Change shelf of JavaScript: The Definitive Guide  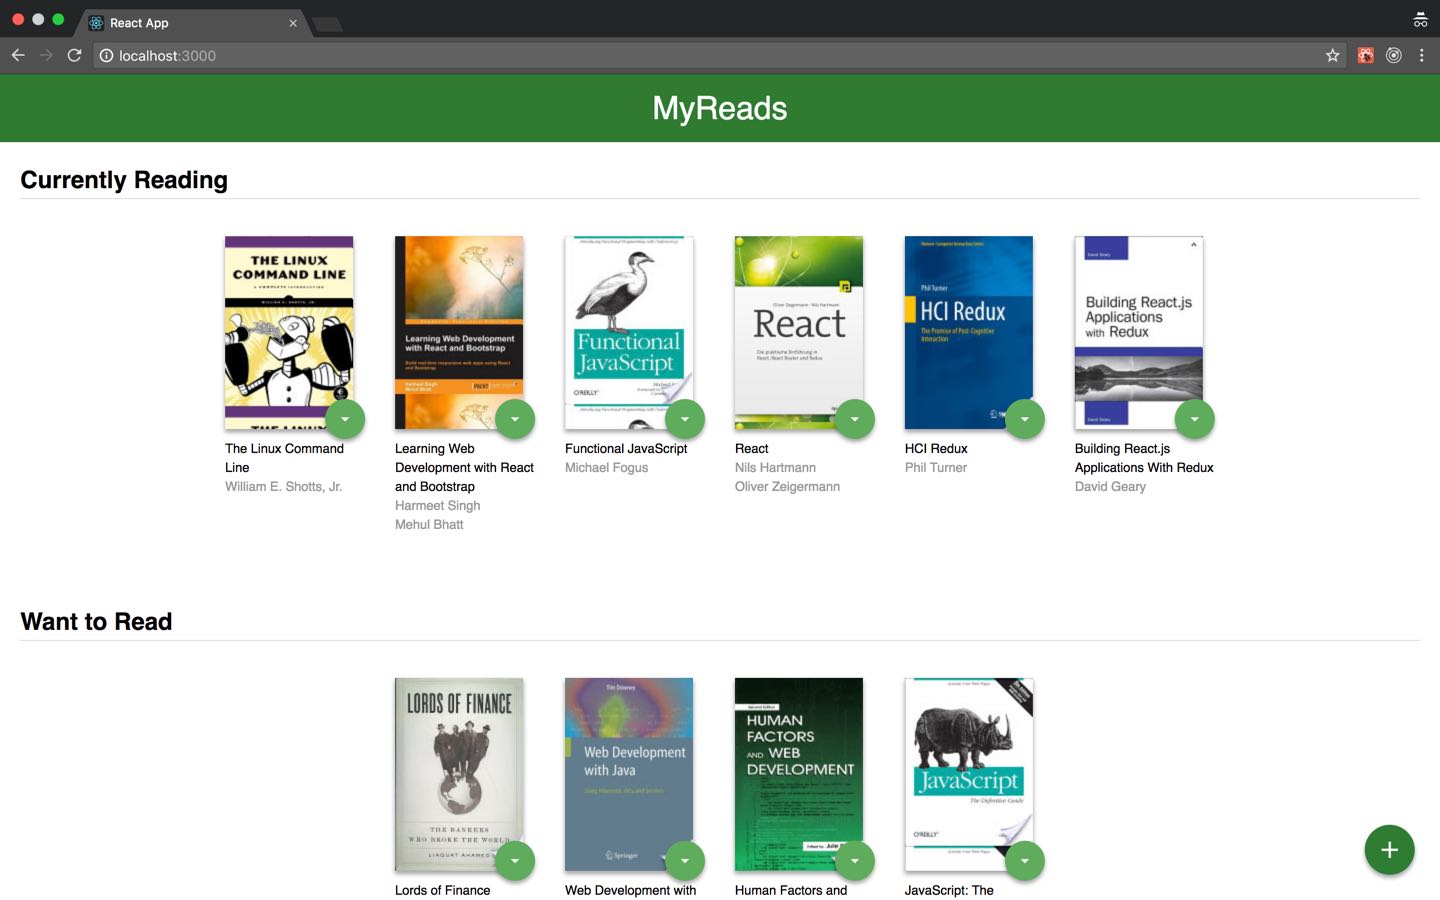pos(1025,860)
